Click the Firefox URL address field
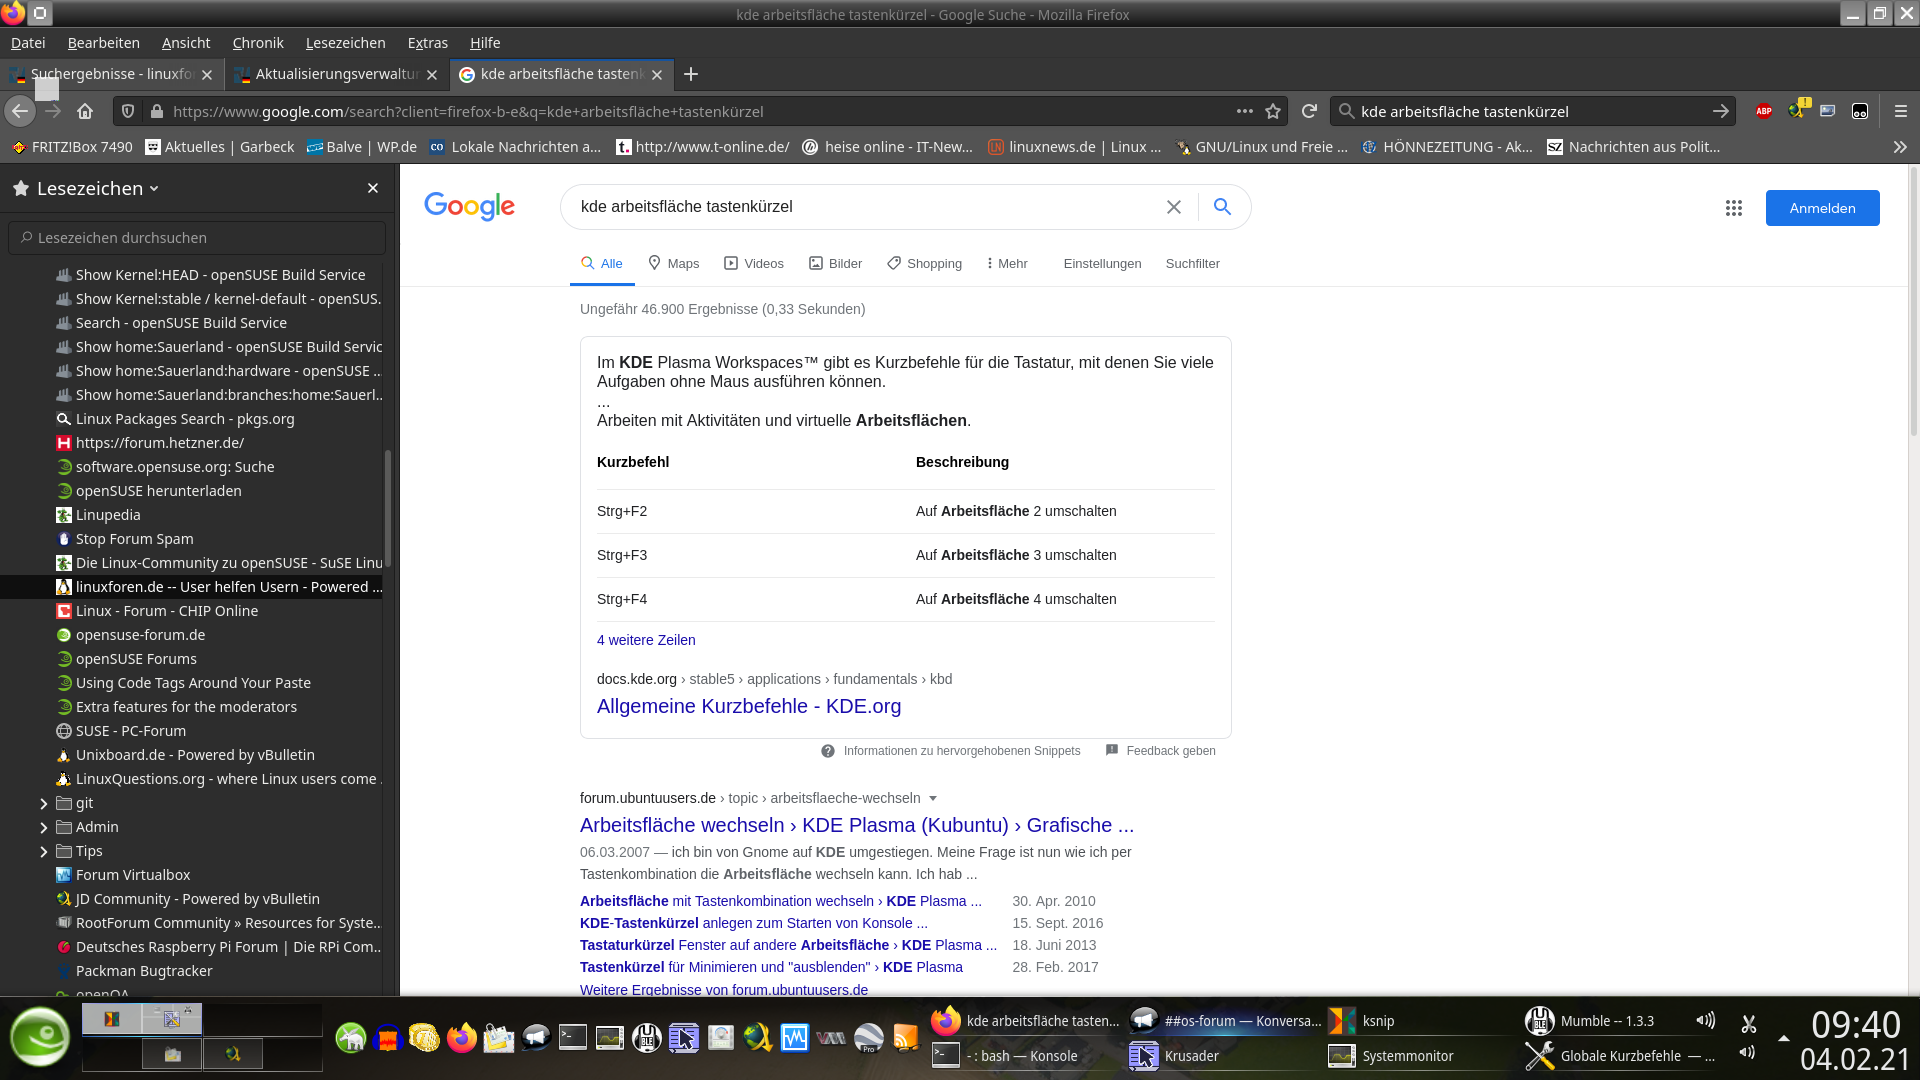1920x1080 pixels. [700, 111]
